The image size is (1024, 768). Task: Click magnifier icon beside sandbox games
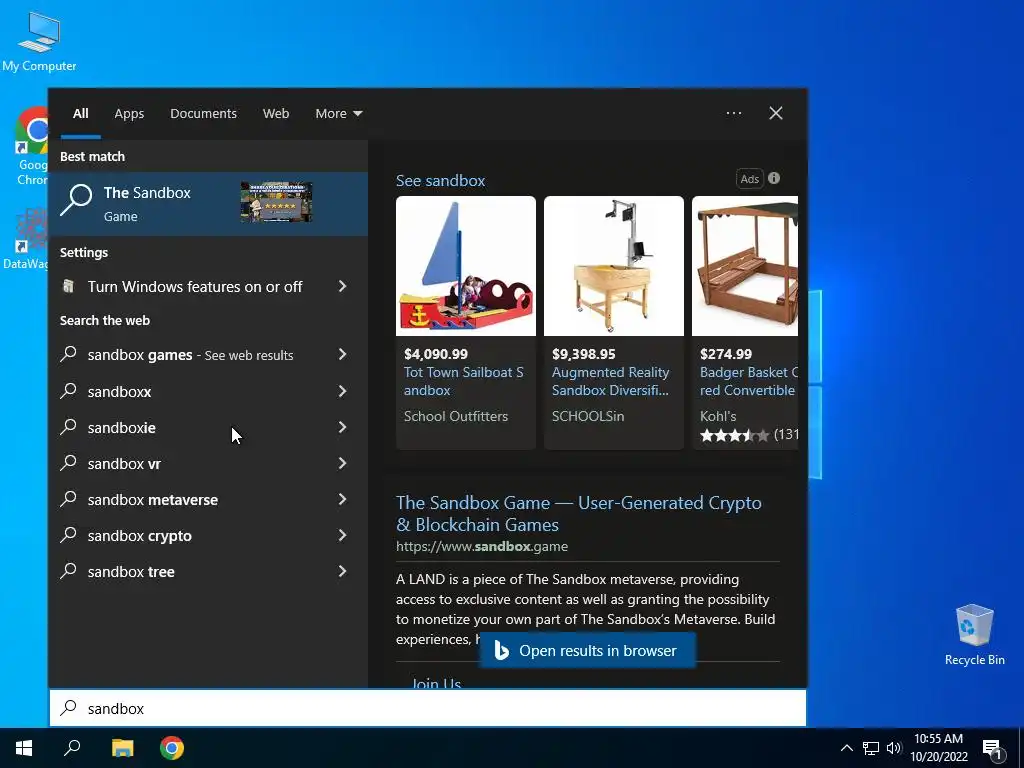click(x=68, y=354)
